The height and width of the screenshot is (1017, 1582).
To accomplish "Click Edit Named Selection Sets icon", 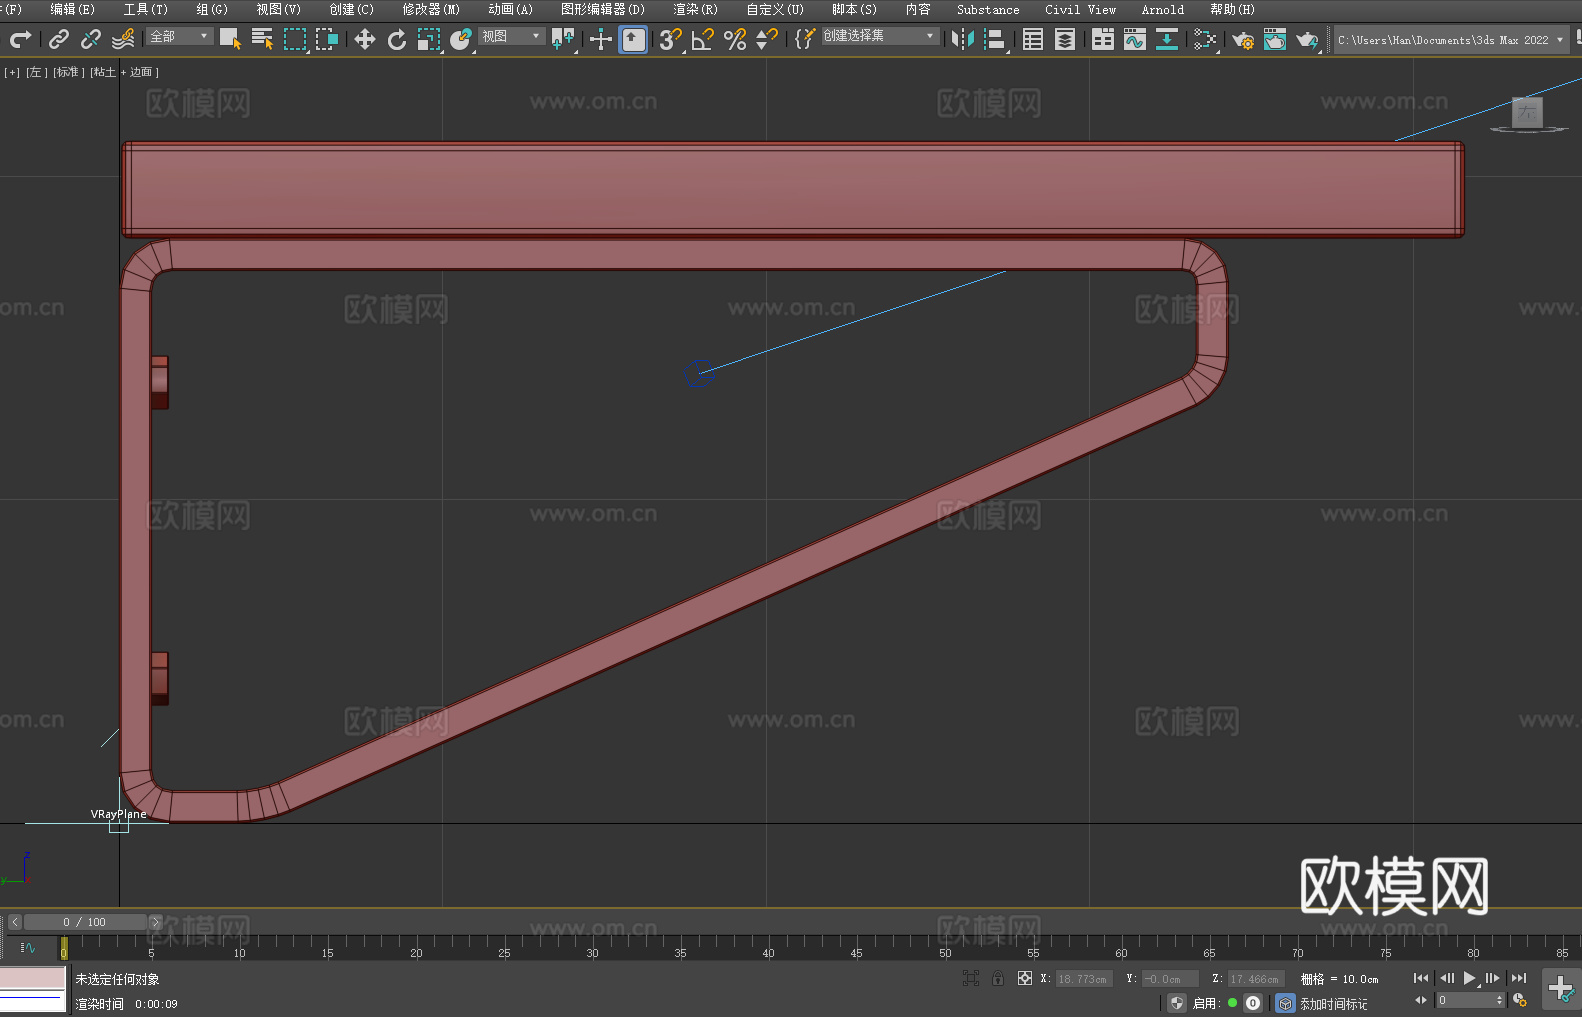I will point(804,39).
